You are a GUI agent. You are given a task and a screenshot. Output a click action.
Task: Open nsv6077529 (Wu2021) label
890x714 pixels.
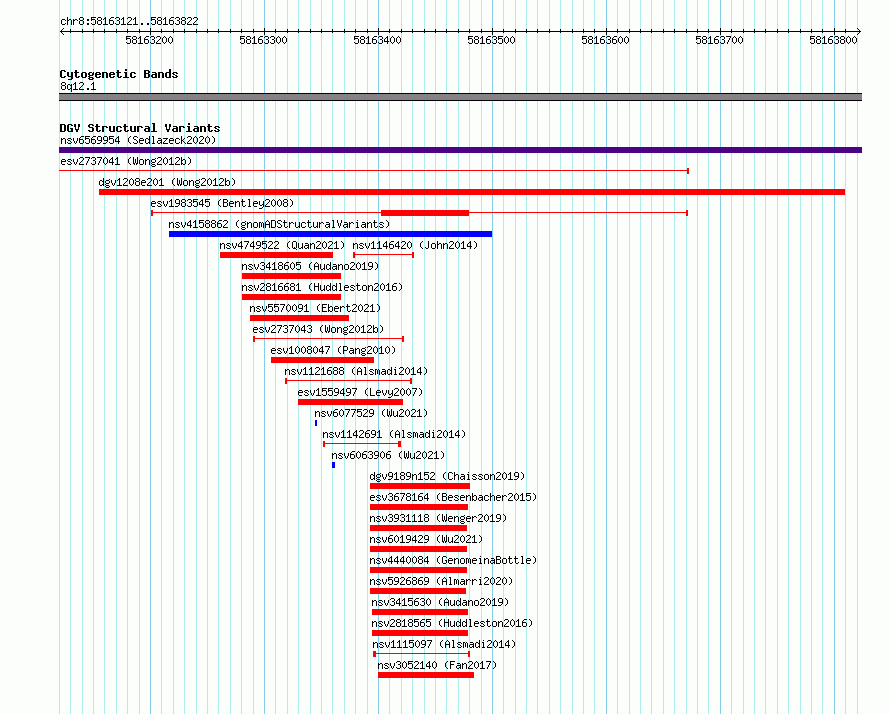click(x=371, y=413)
